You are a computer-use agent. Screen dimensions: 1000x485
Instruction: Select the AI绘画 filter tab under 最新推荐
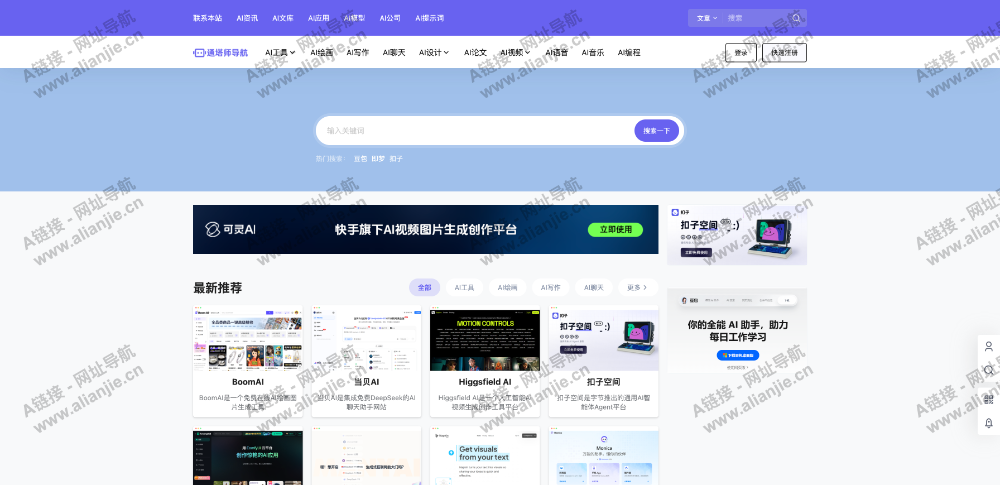pos(508,287)
